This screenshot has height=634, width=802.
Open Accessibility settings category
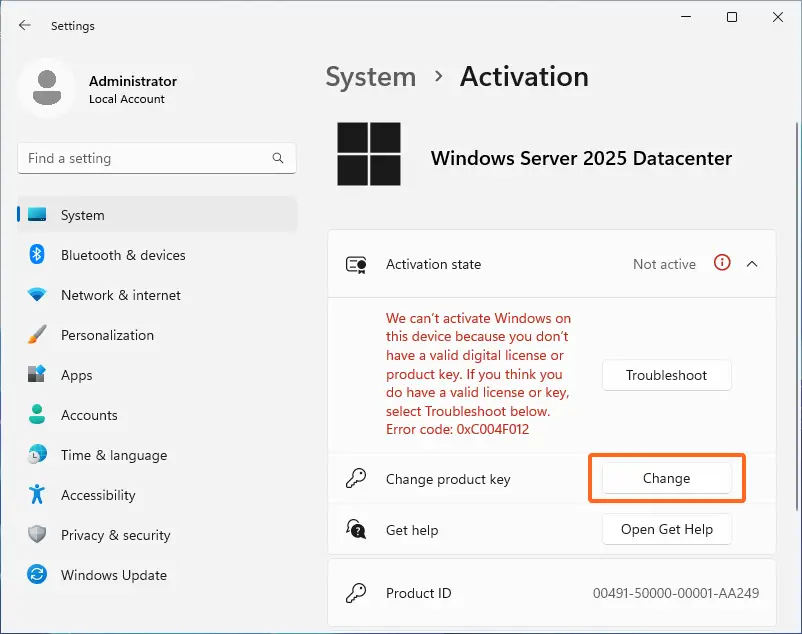point(157,494)
